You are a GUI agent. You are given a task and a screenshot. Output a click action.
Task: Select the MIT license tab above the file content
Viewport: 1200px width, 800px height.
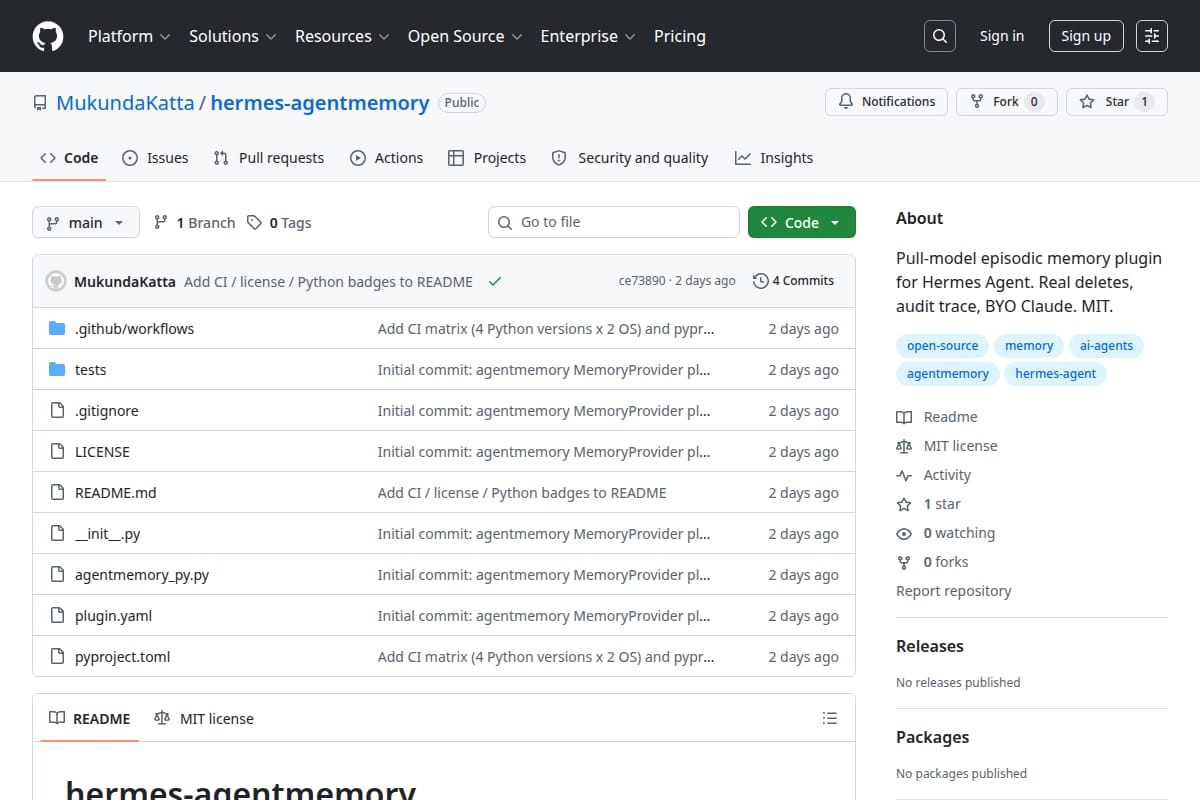click(204, 718)
